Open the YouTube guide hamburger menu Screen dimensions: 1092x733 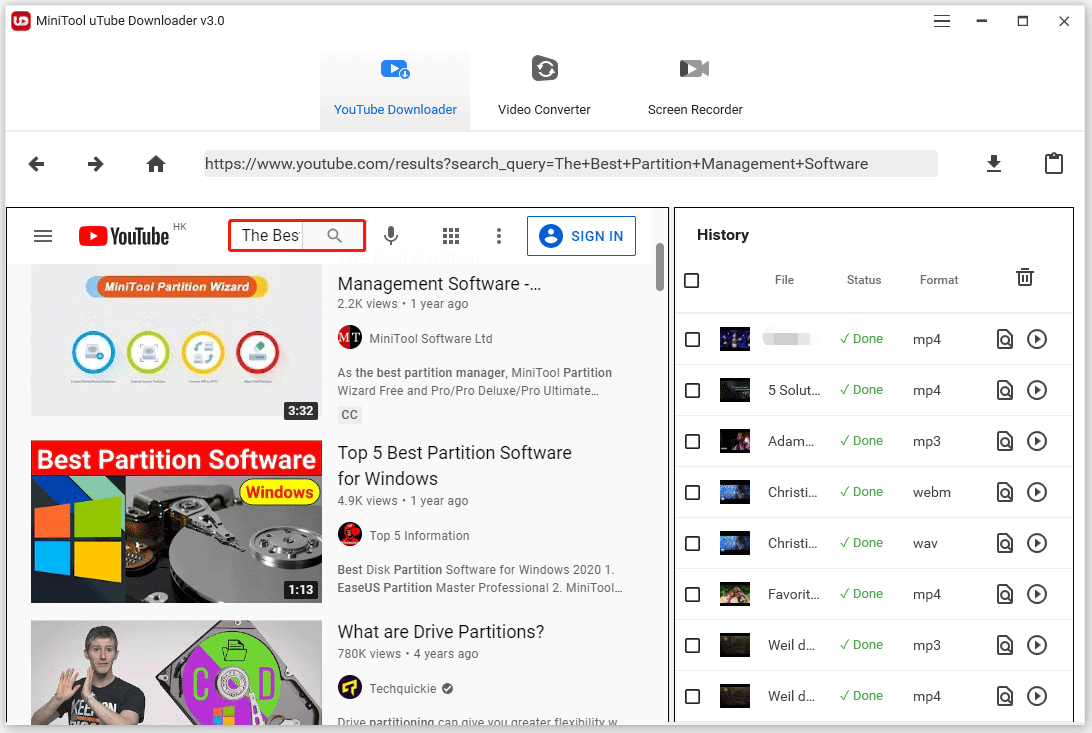click(x=43, y=236)
